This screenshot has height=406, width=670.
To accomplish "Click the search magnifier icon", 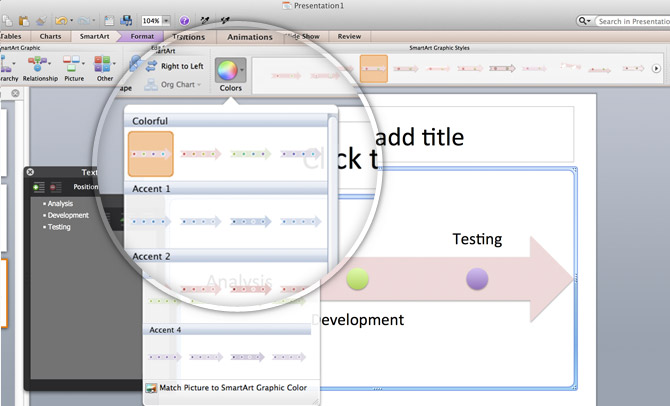I will (582, 21).
